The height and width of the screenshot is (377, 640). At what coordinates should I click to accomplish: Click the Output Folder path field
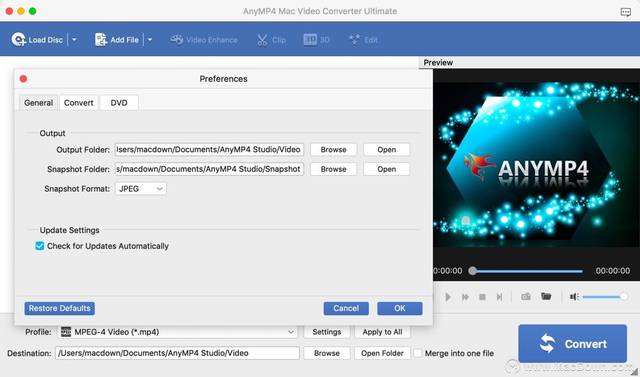pyautogui.click(x=209, y=149)
